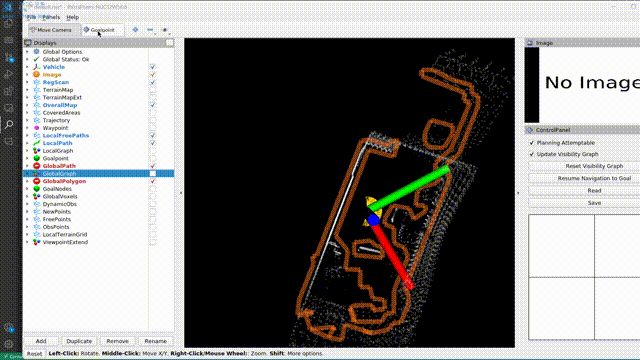Screen dimensions: 640x360
Task: Click the RegScan point cloud icon
Action: 36,82
